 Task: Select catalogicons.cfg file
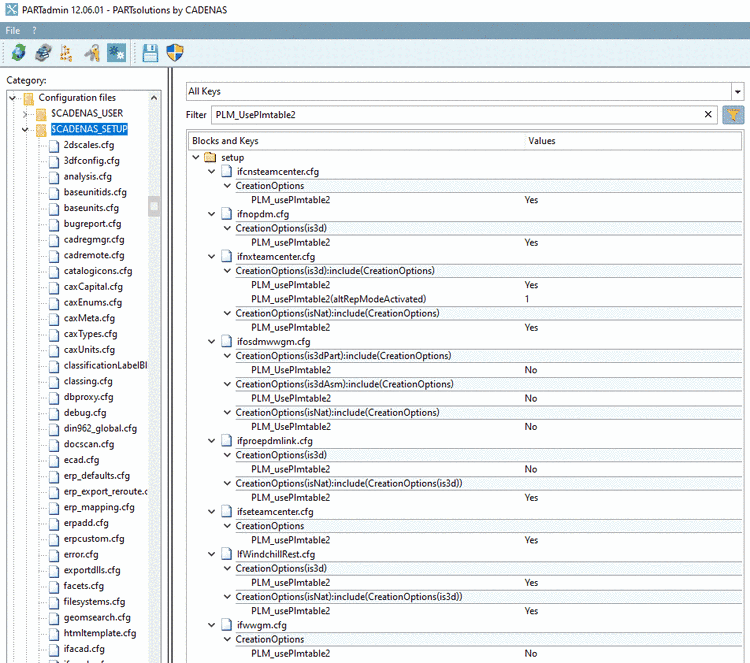click(x=98, y=271)
